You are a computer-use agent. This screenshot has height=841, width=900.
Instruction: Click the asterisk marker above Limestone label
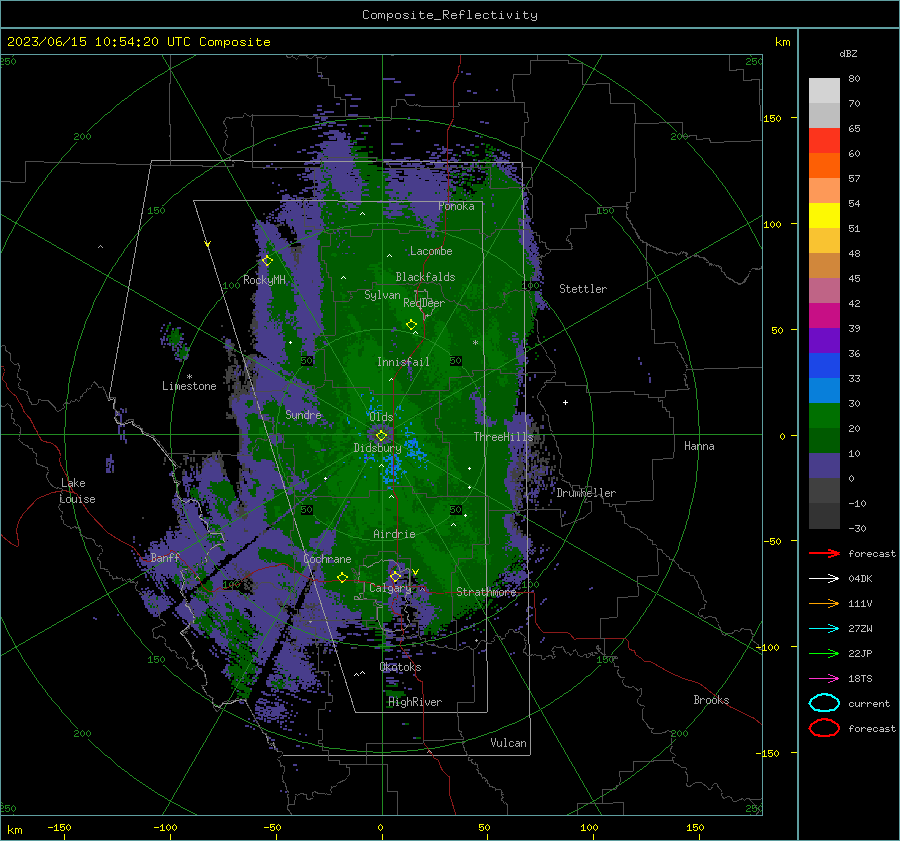(x=189, y=377)
